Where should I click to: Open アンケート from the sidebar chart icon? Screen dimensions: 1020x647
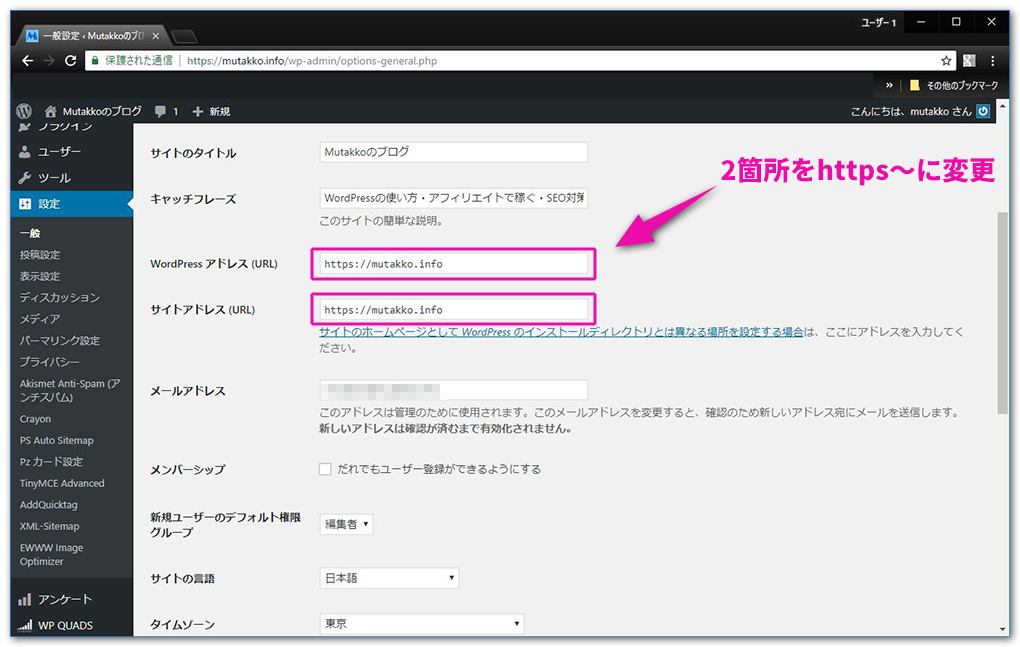pyautogui.click(x=22, y=598)
